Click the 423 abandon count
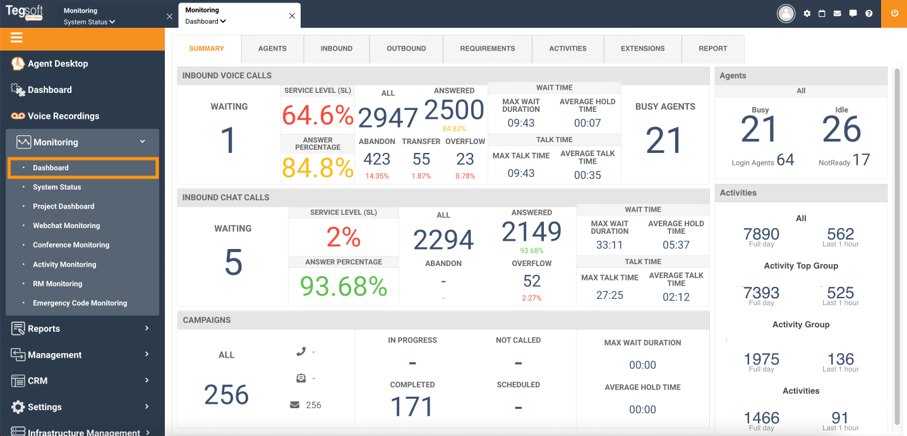The width and height of the screenshot is (907, 436). point(377,159)
